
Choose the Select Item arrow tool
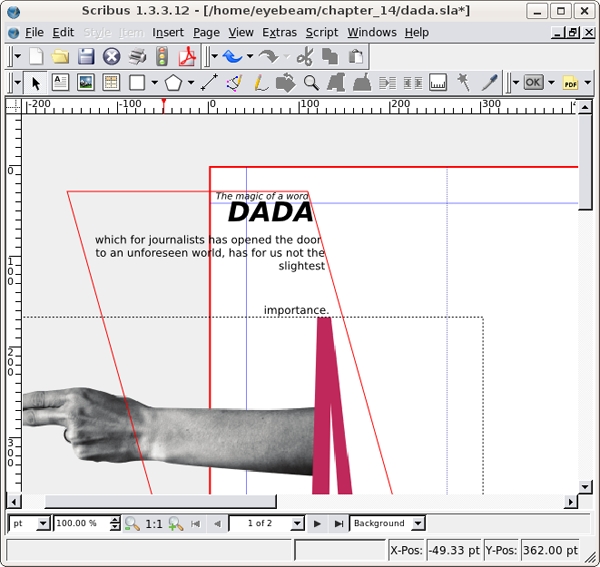click(x=36, y=83)
